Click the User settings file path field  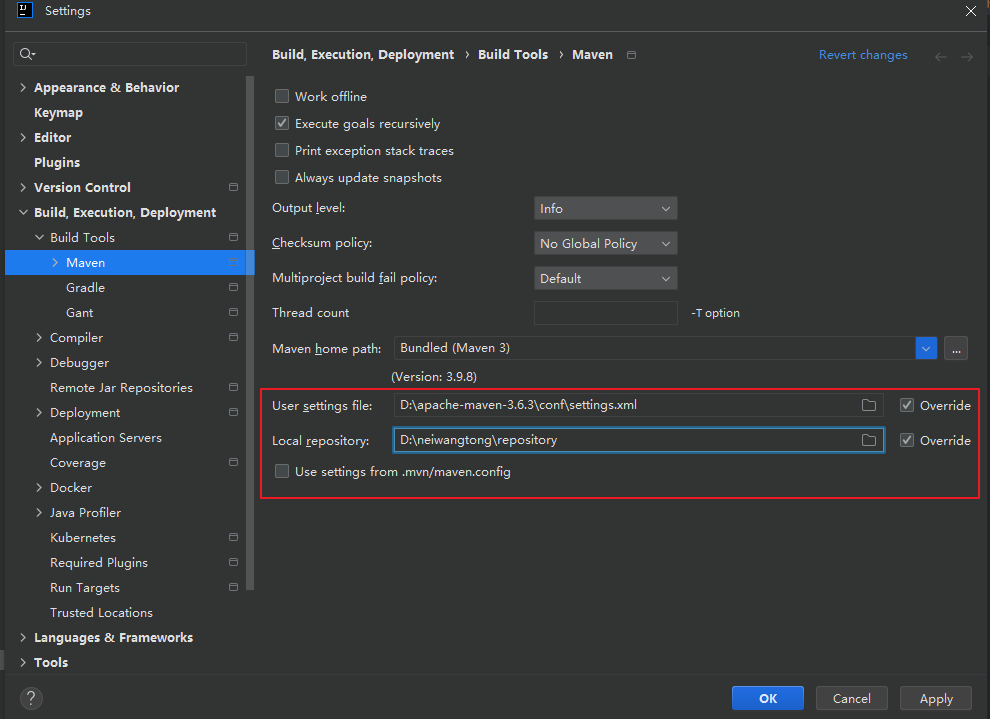click(638, 405)
